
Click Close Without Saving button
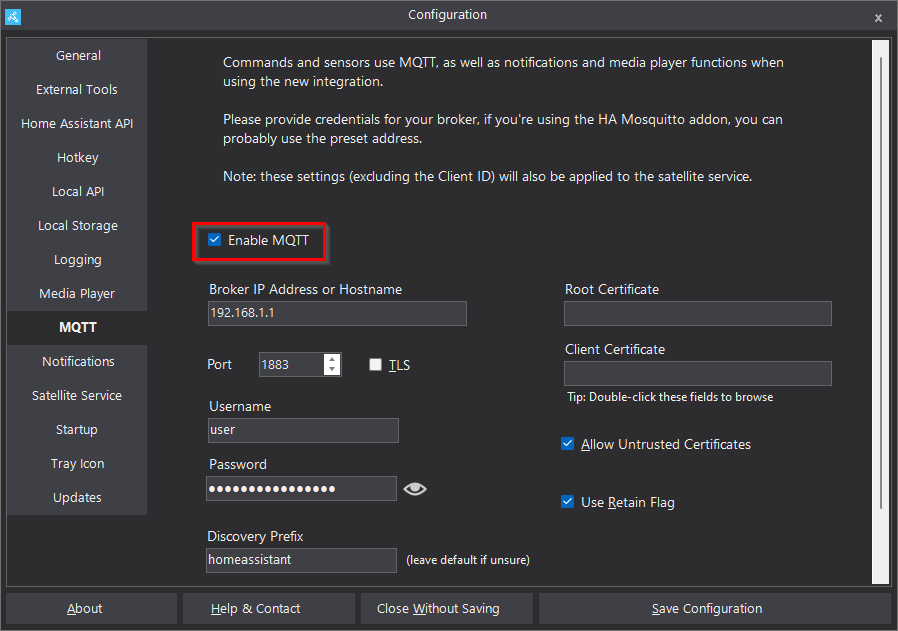pos(447,608)
